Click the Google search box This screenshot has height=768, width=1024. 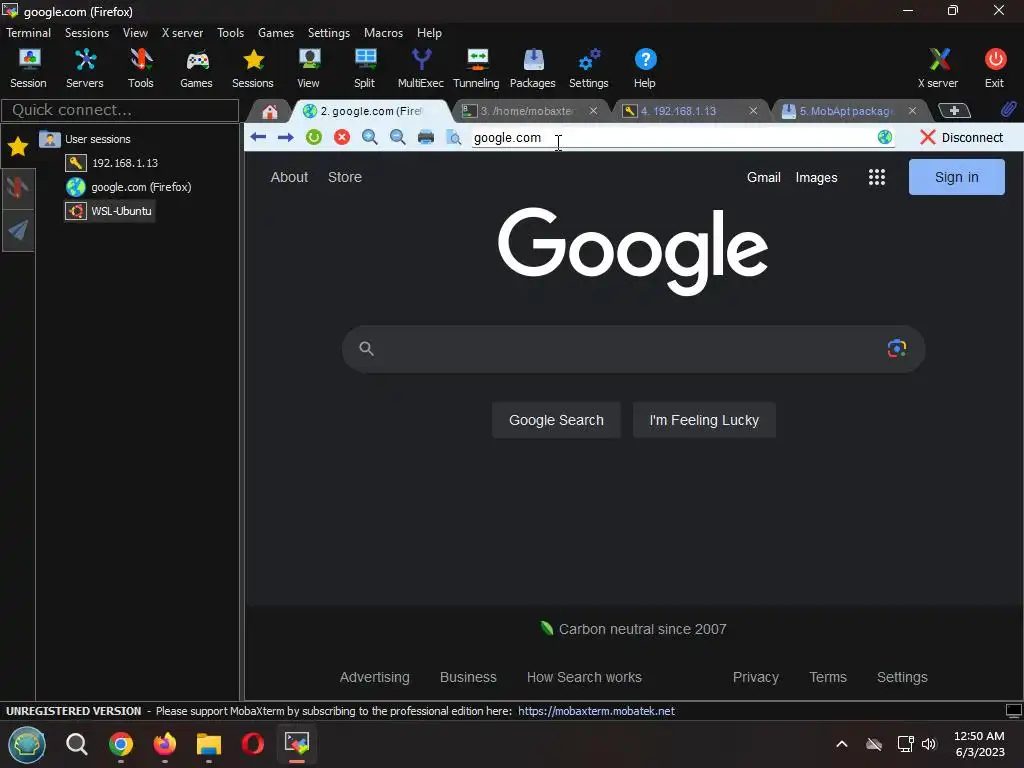(633, 349)
